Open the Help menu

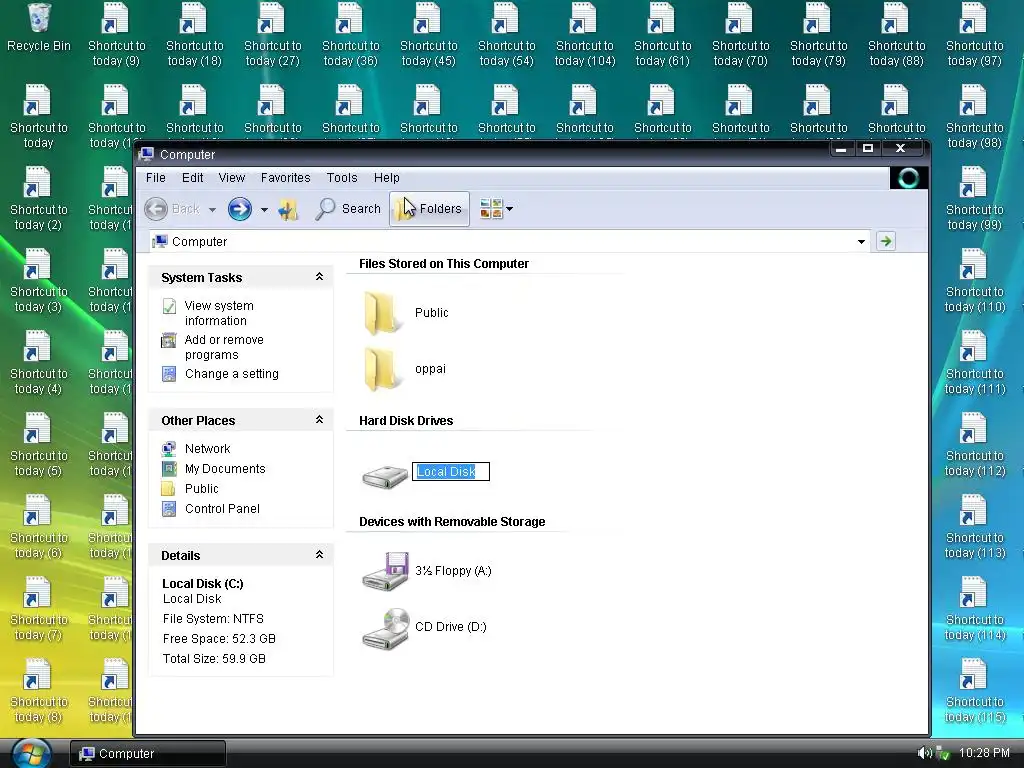click(x=387, y=178)
